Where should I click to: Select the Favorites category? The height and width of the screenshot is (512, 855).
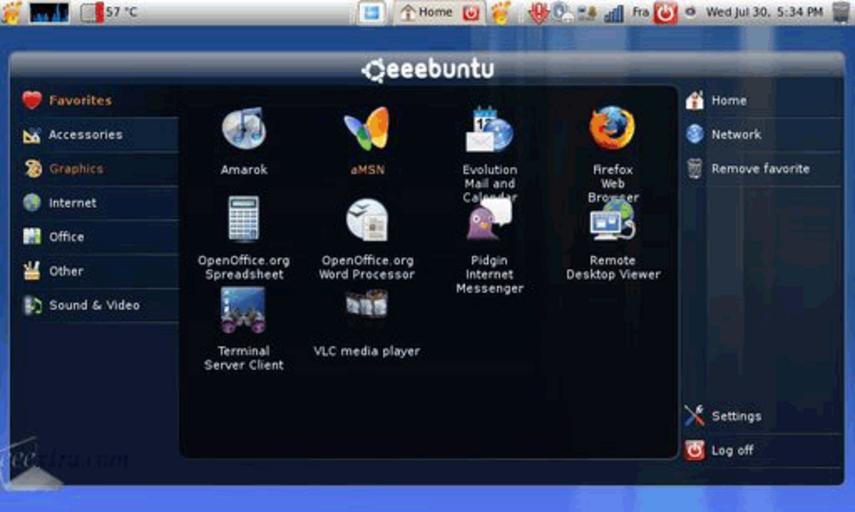tap(80, 100)
